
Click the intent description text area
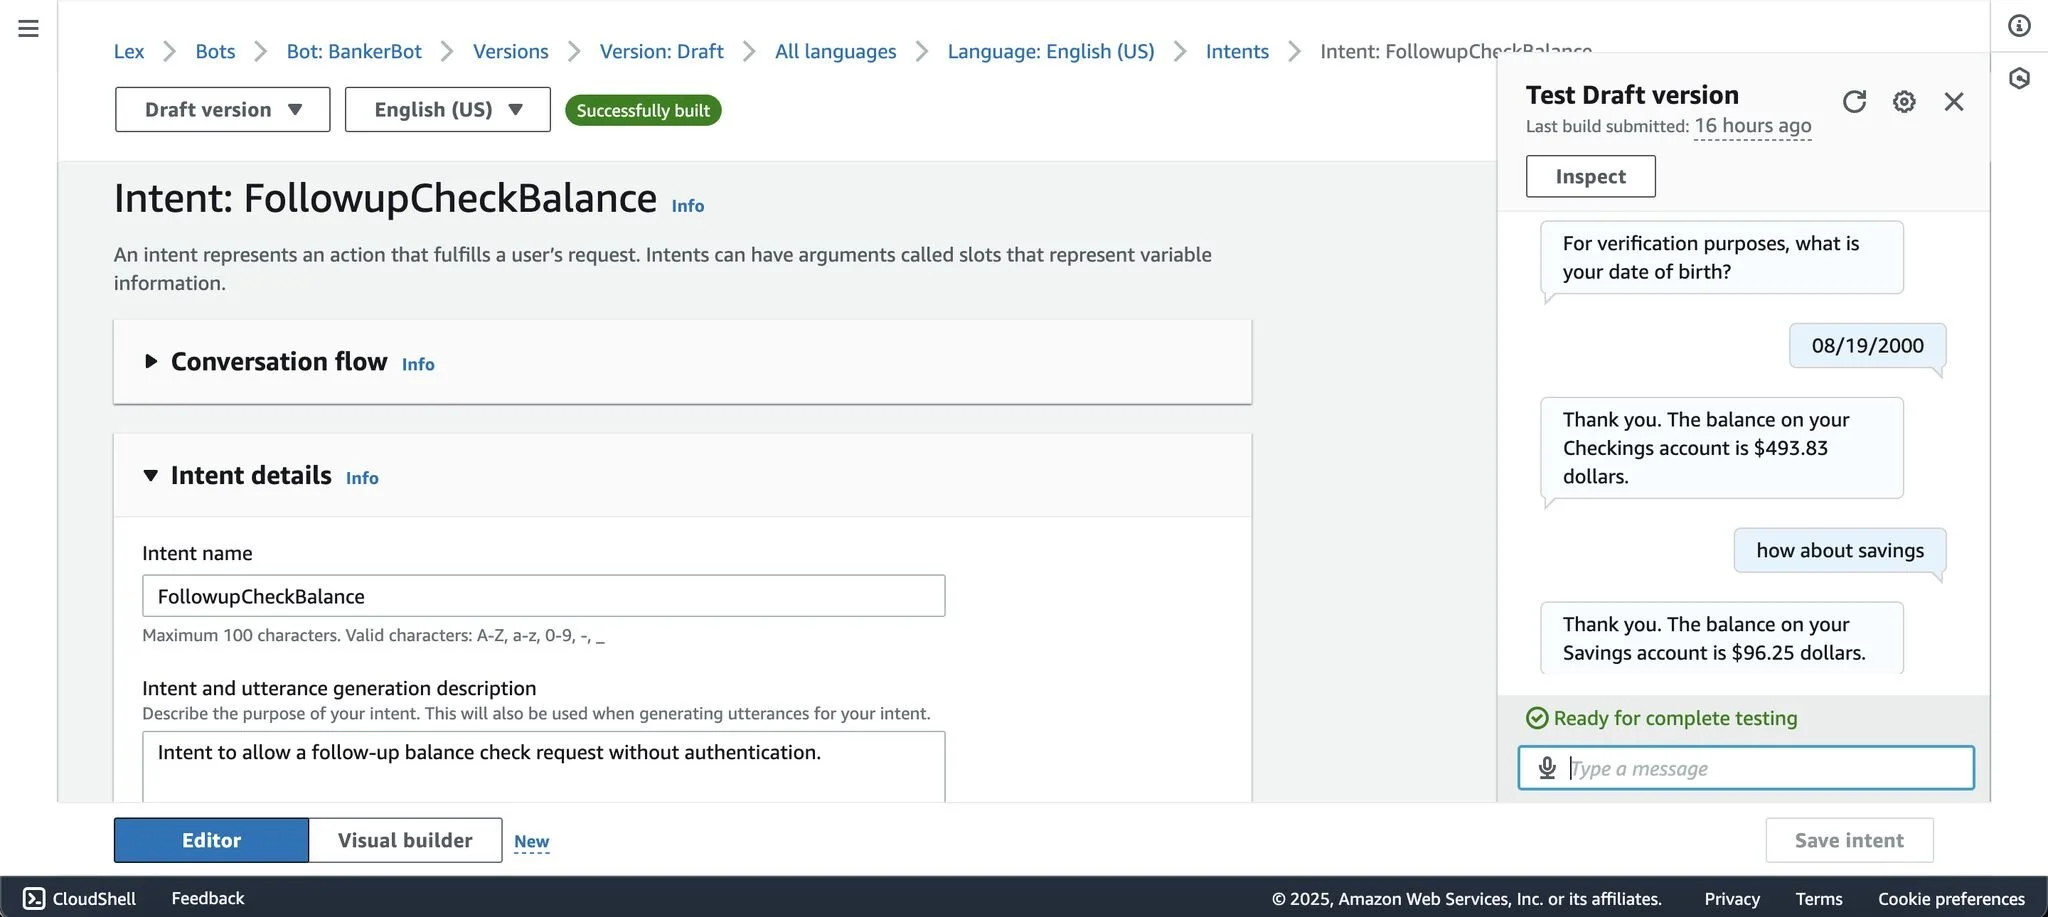(543, 766)
